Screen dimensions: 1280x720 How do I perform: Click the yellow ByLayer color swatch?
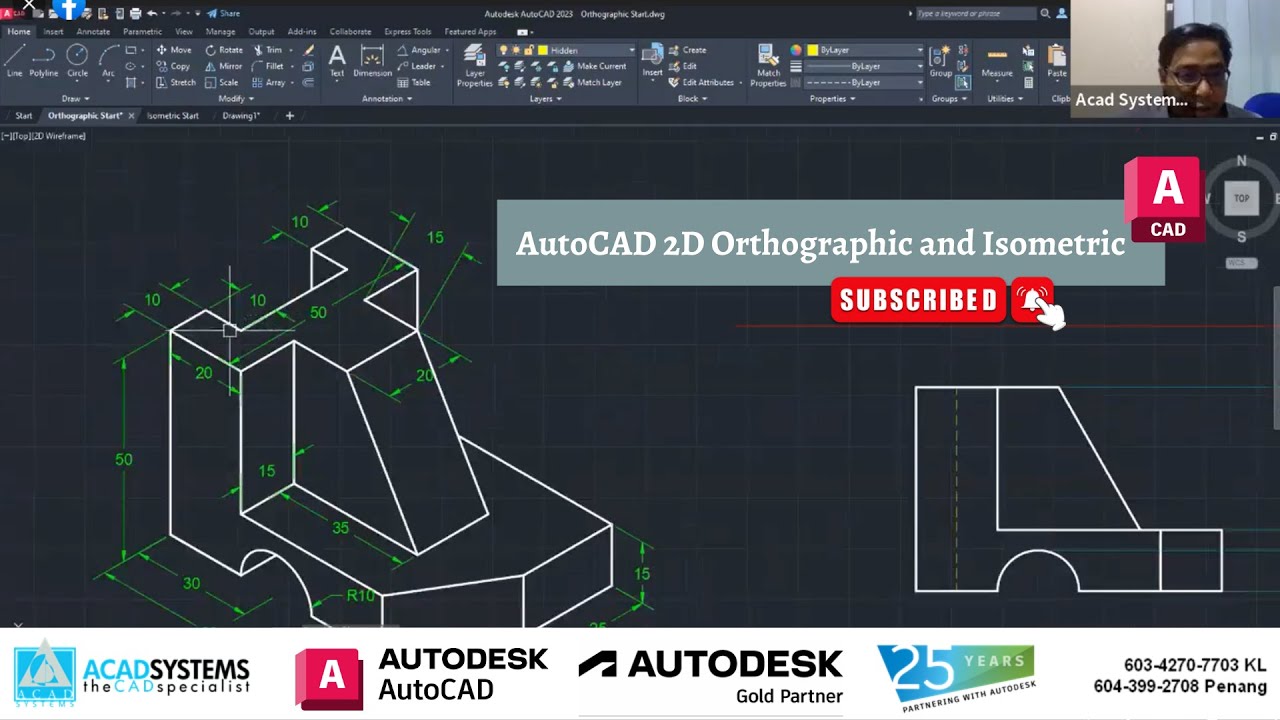[x=812, y=50]
